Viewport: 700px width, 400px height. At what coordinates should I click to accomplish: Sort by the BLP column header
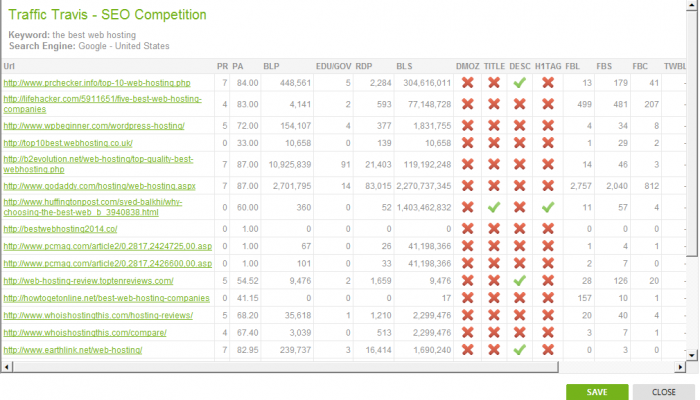click(x=271, y=66)
